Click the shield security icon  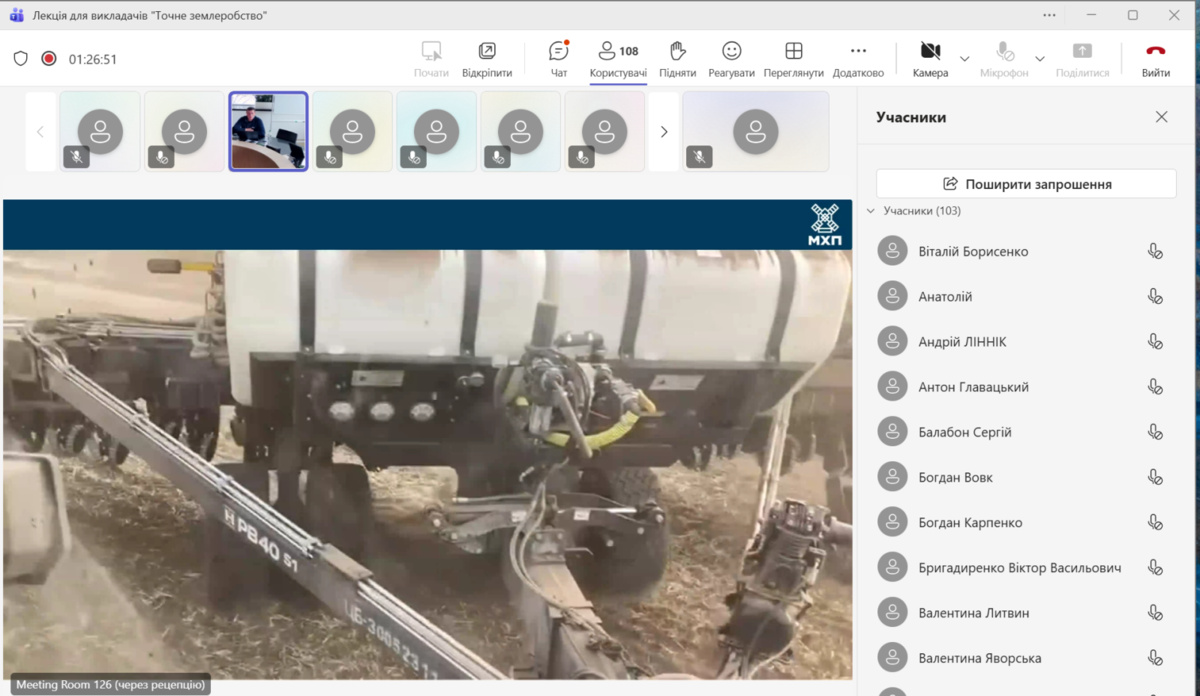click(20, 59)
